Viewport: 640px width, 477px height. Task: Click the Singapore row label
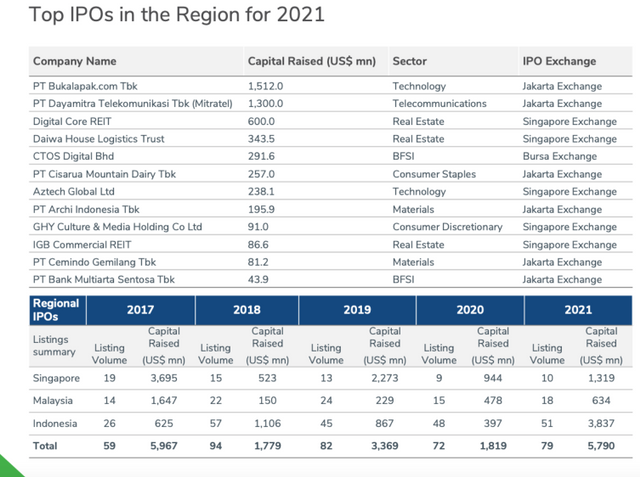58,378
